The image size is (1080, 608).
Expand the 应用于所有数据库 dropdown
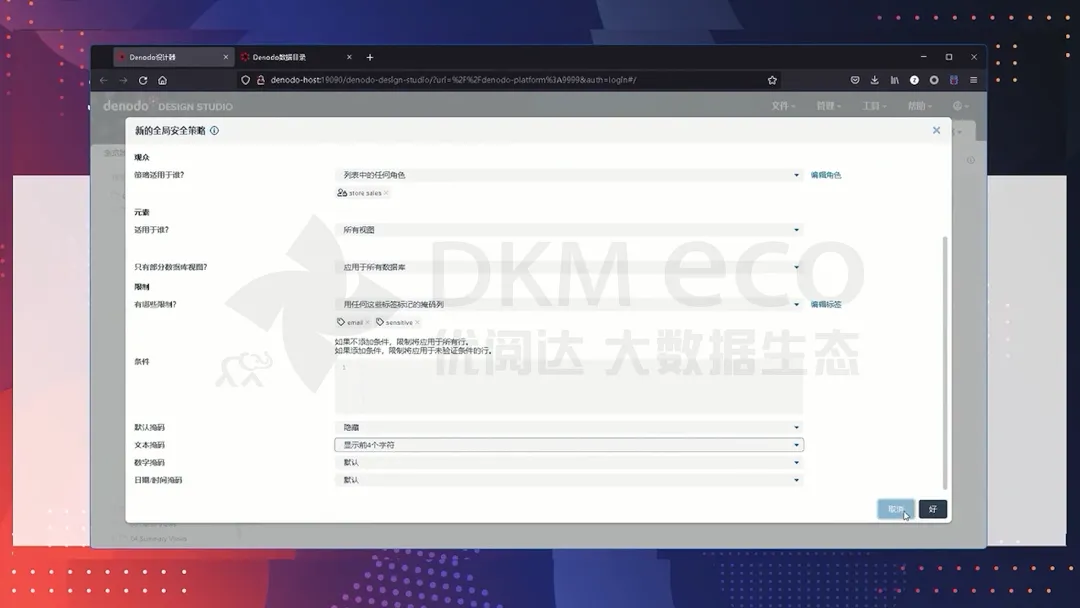coord(568,267)
